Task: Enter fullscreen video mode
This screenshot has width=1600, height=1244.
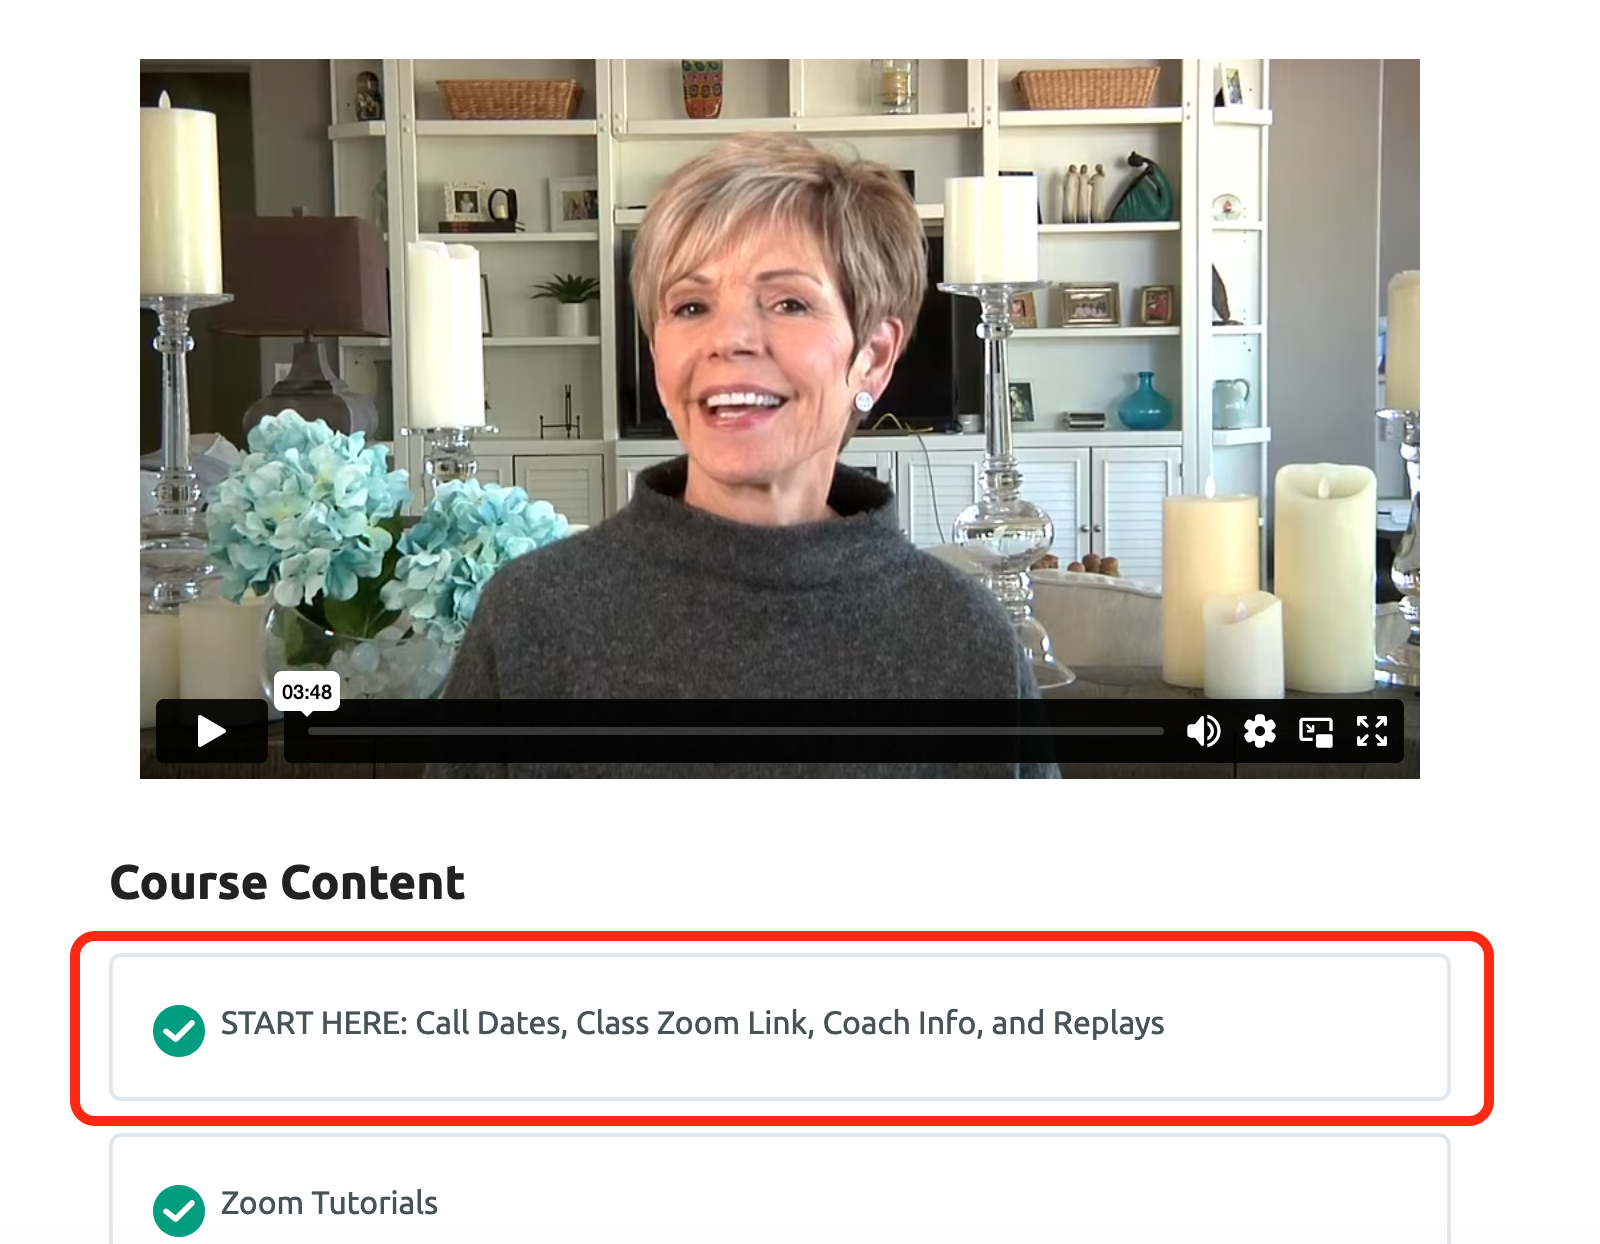Action: (x=1372, y=732)
